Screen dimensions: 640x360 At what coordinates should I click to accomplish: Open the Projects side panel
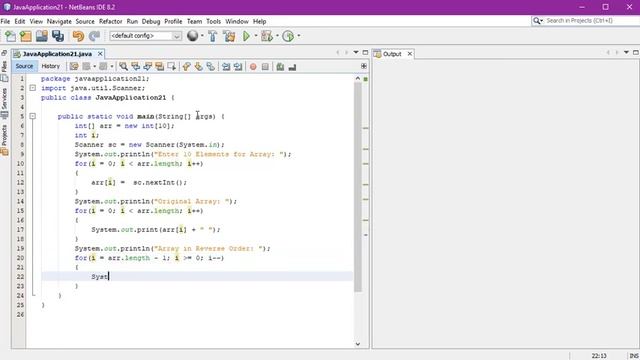pyautogui.click(x=4, y=140)
